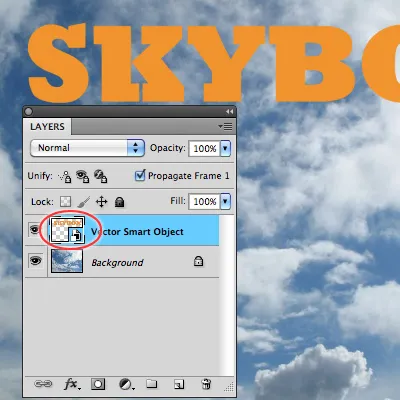The image size is (400, 400).
Task: Toggle Lock transparent pixels
Action: click(x=65, y=201)
